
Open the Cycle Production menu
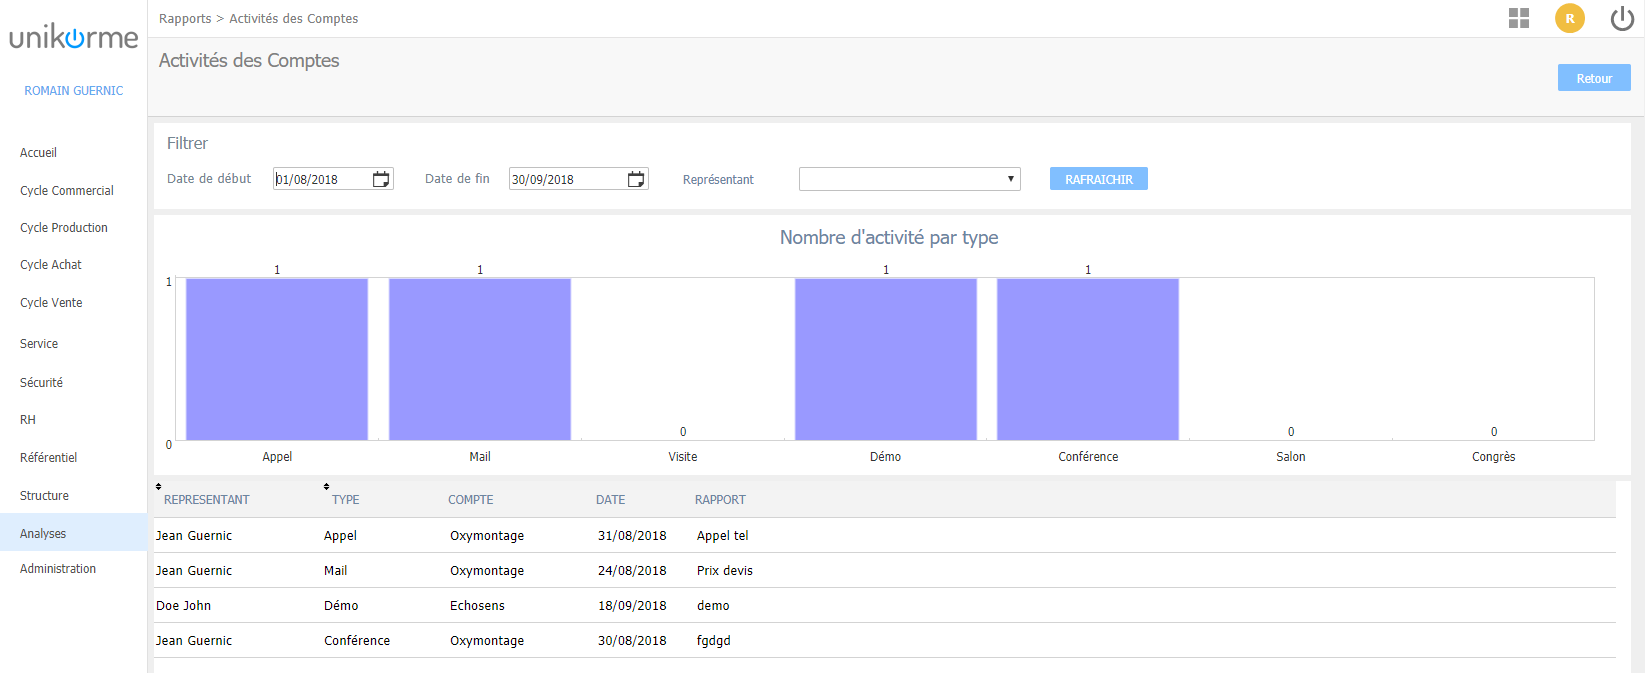64,228
